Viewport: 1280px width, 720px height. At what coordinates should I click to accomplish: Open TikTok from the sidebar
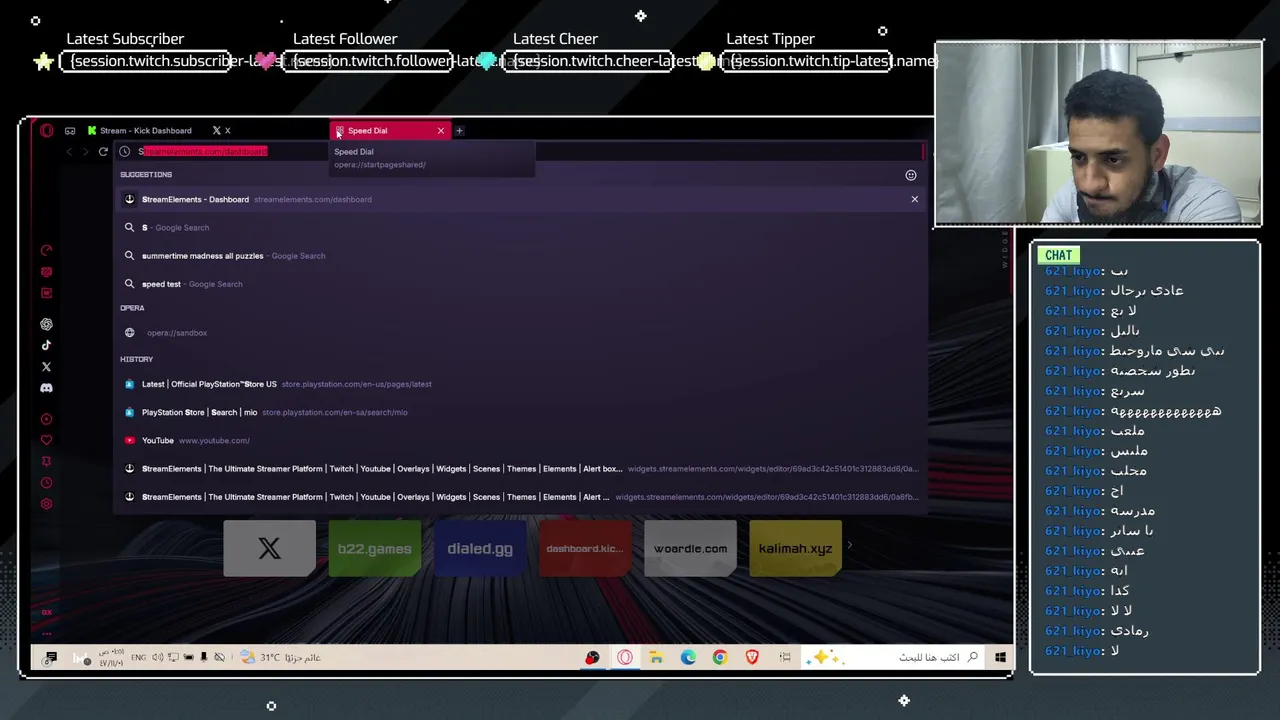pyautogui.click(x=46, y=345)
